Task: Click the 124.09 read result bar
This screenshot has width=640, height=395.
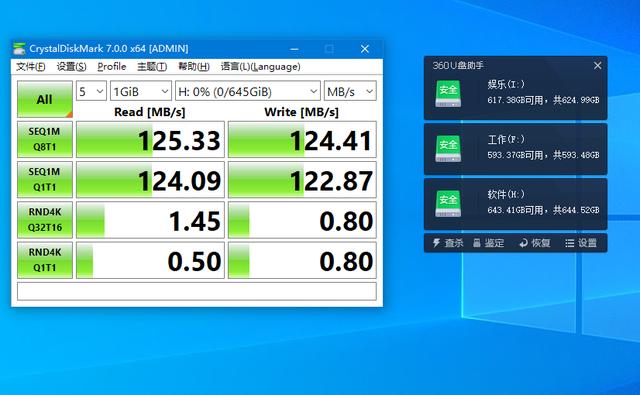Action: [150, 180]
